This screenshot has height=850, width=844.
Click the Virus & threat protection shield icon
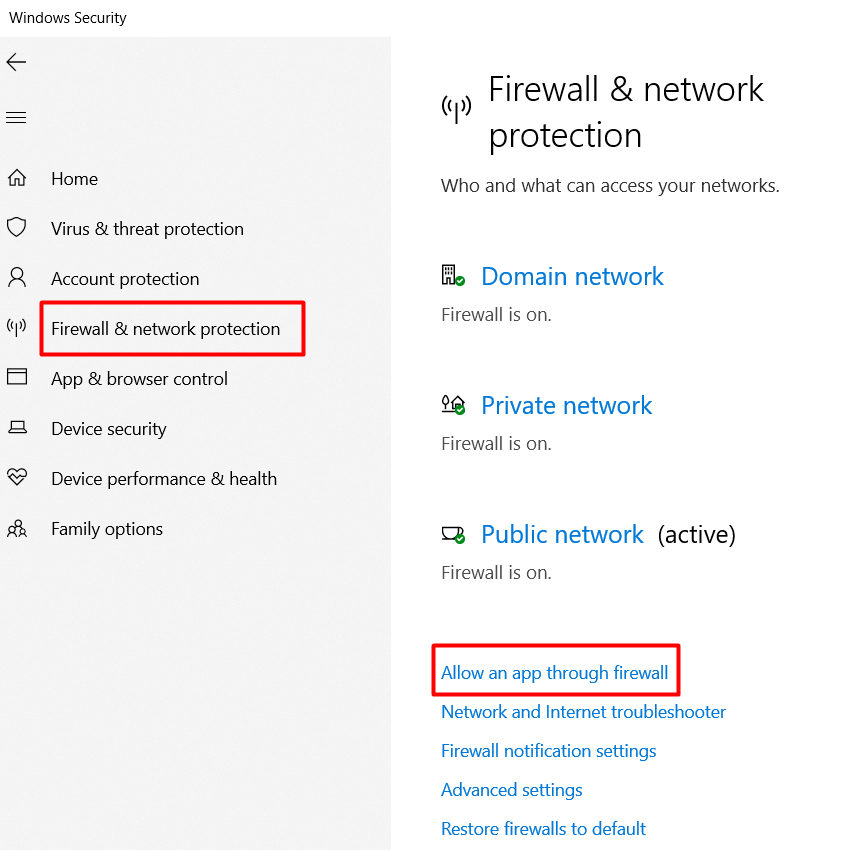17,228
